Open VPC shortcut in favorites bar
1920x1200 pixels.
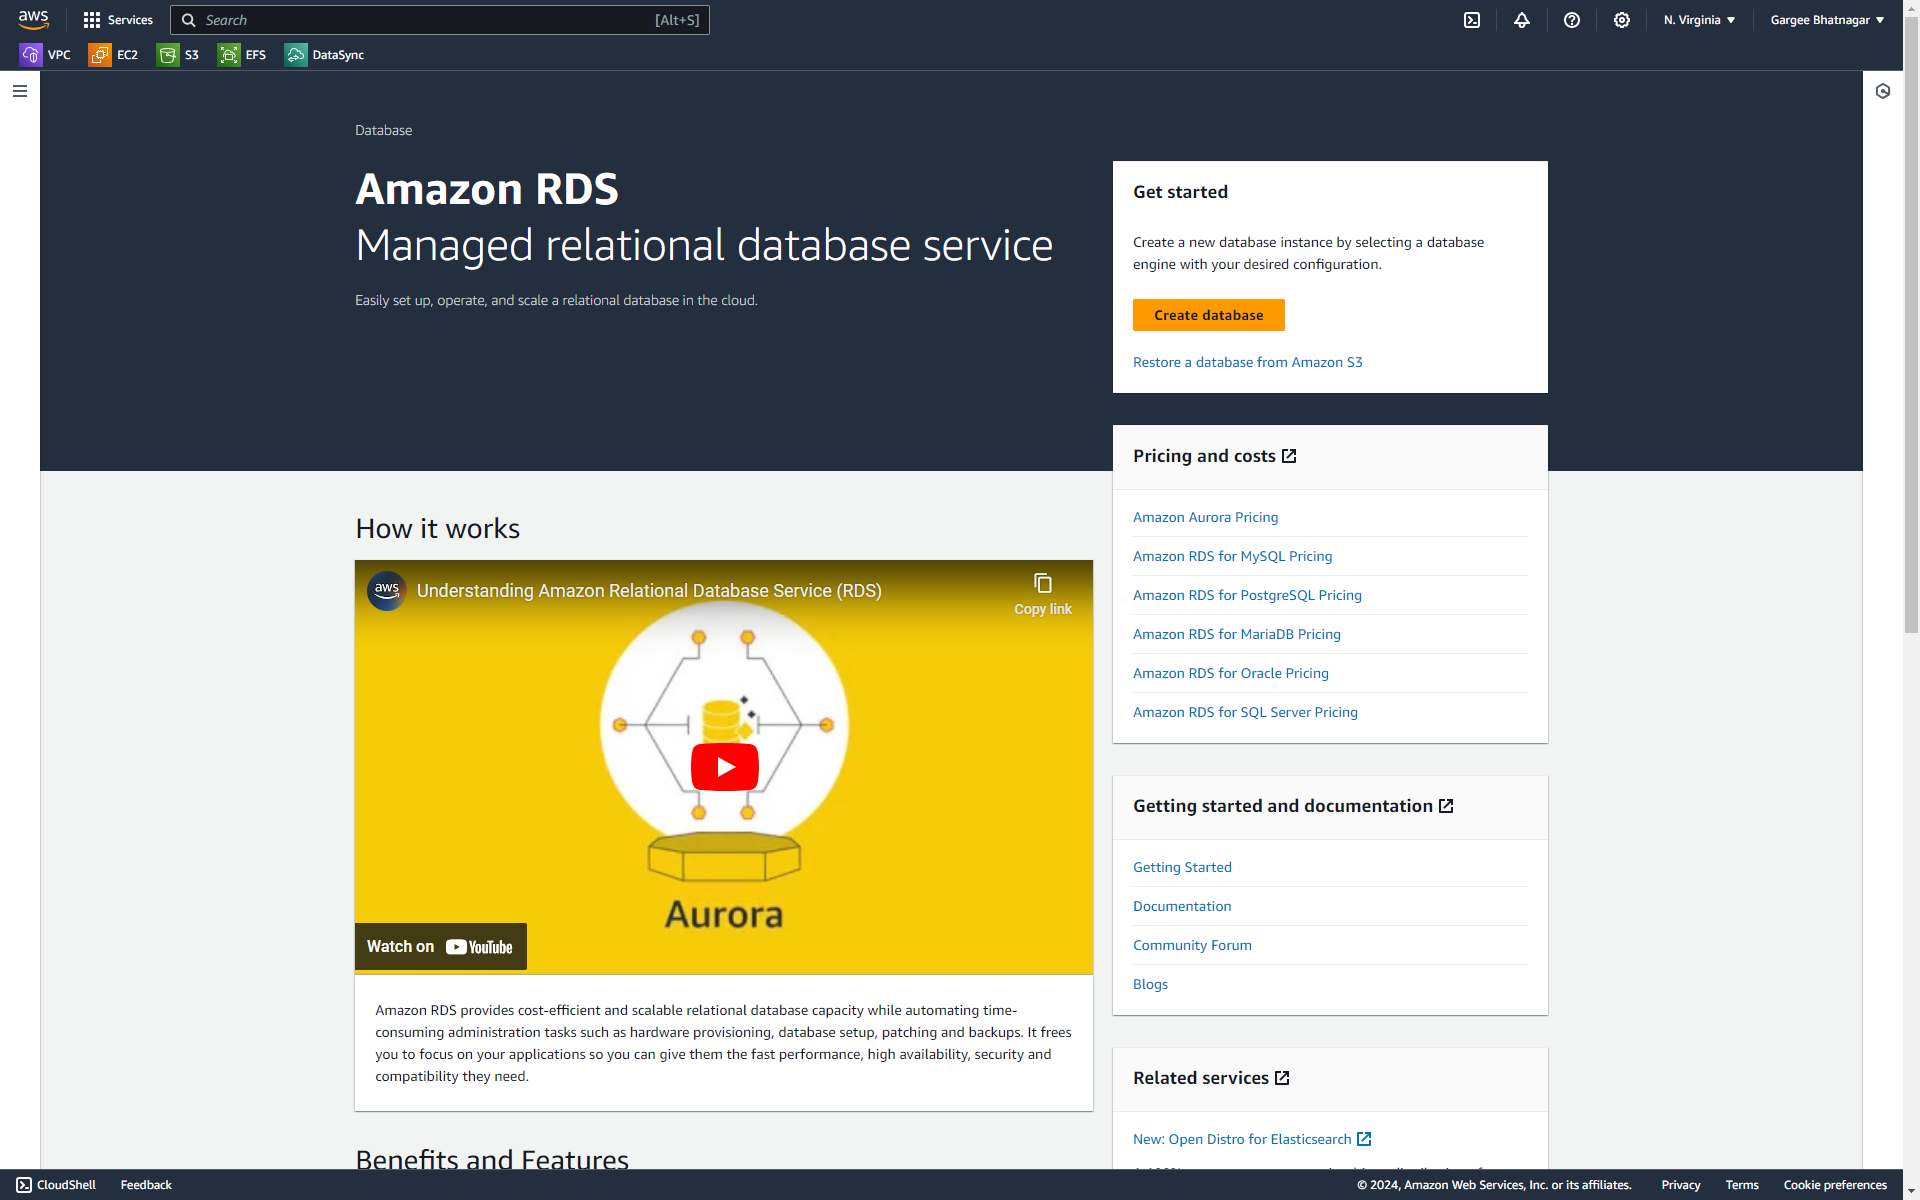[x=46, y=55]
